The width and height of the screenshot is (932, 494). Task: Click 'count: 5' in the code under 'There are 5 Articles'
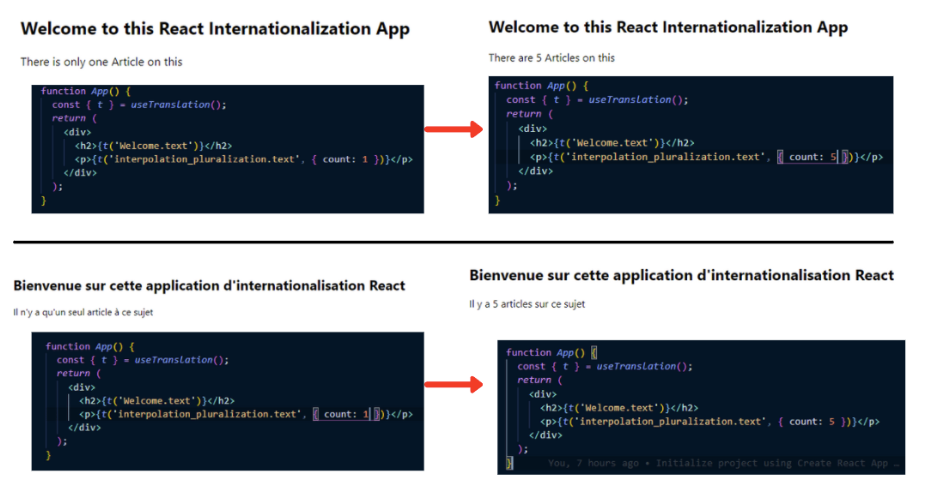click(813, 157)
